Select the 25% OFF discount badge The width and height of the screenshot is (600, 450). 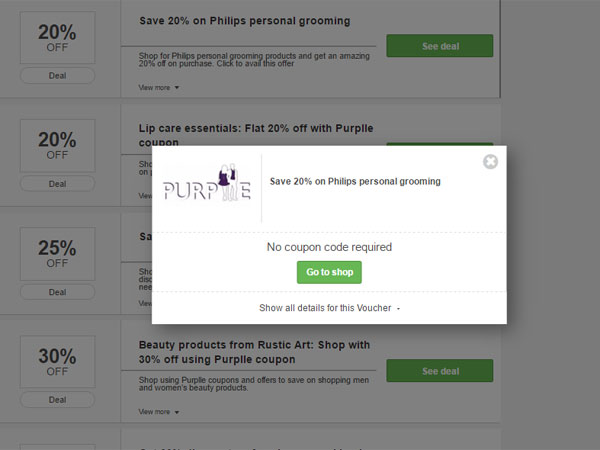tap(57, 254)
